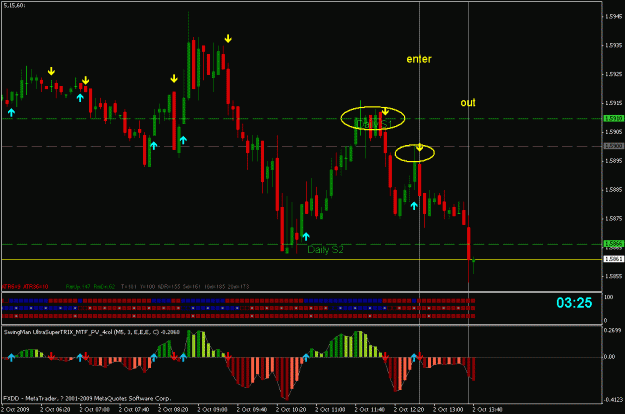This screenshot has height=414, width=625.
Task: Click the '2 Oct 13:40' time axis label
Action: tap(487, 409)
